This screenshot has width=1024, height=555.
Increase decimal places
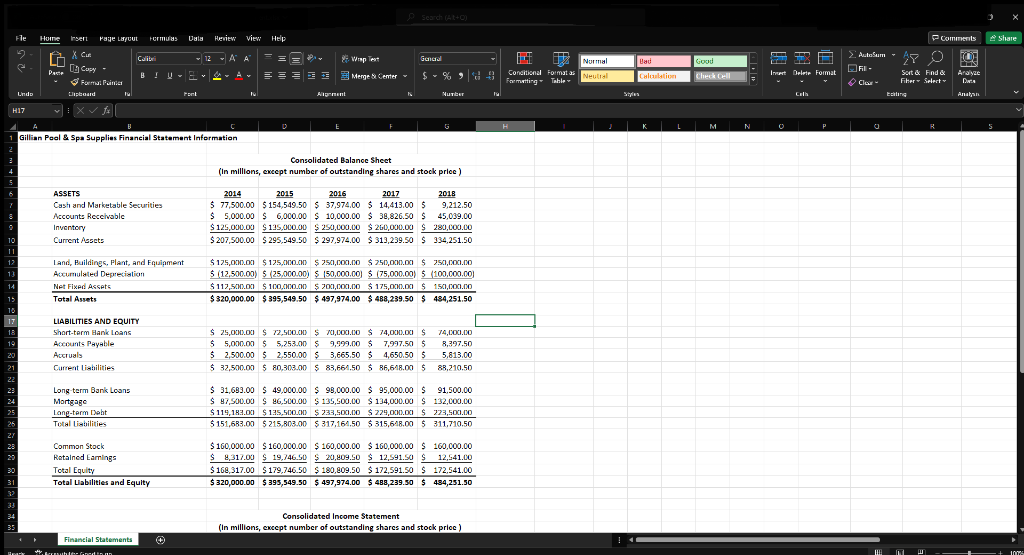pyautogui.click(x=474, y=76)
